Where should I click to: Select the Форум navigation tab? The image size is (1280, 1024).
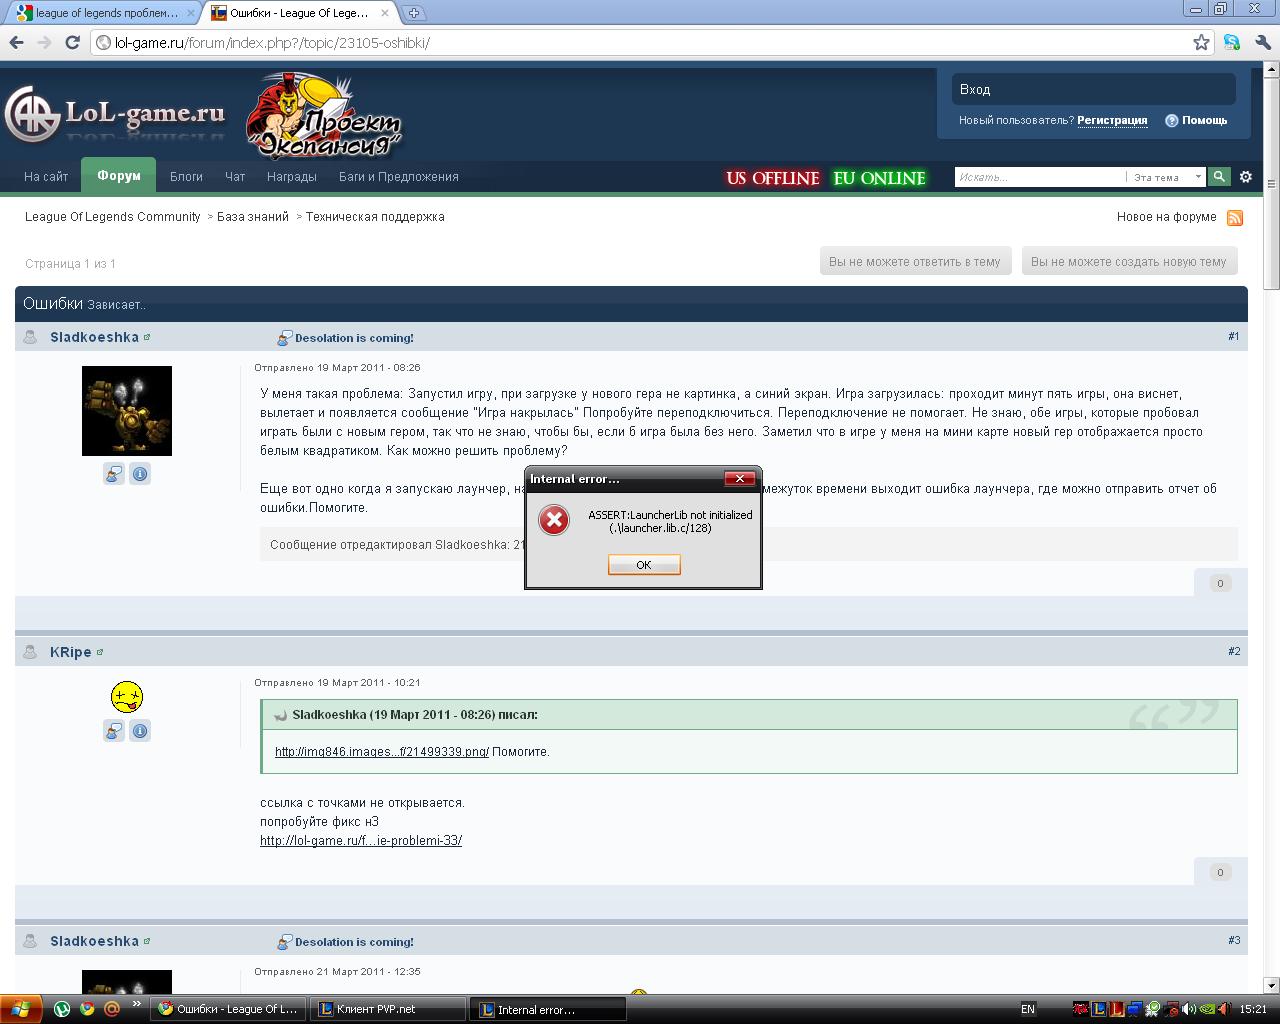point(119,176)
